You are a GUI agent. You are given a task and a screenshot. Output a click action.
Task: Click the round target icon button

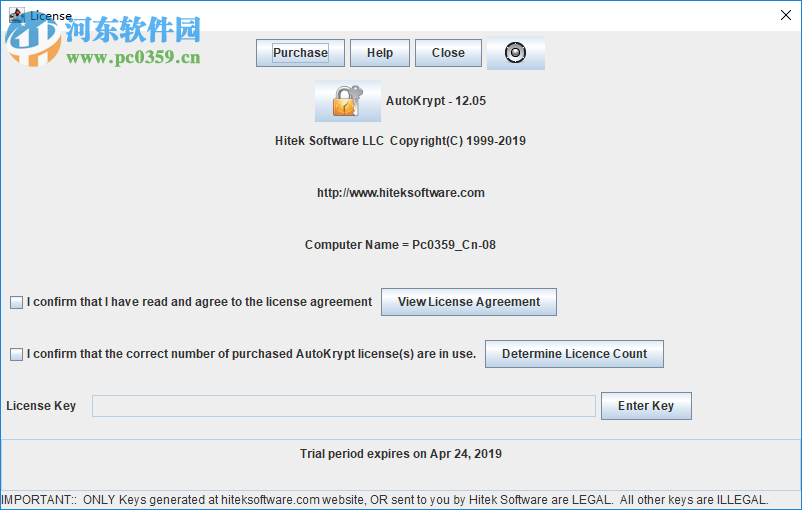coord(516,53)
